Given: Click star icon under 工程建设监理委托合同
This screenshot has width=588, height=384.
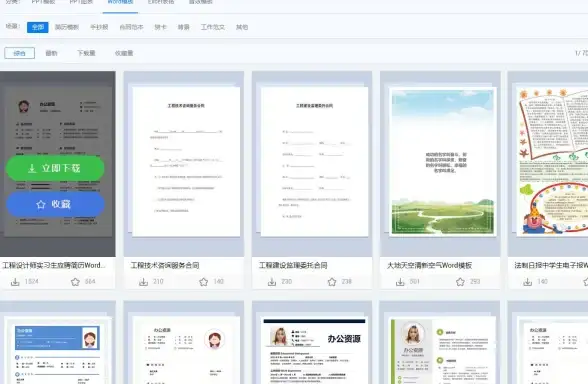Looking at the screenshot, I should (332, 282).
